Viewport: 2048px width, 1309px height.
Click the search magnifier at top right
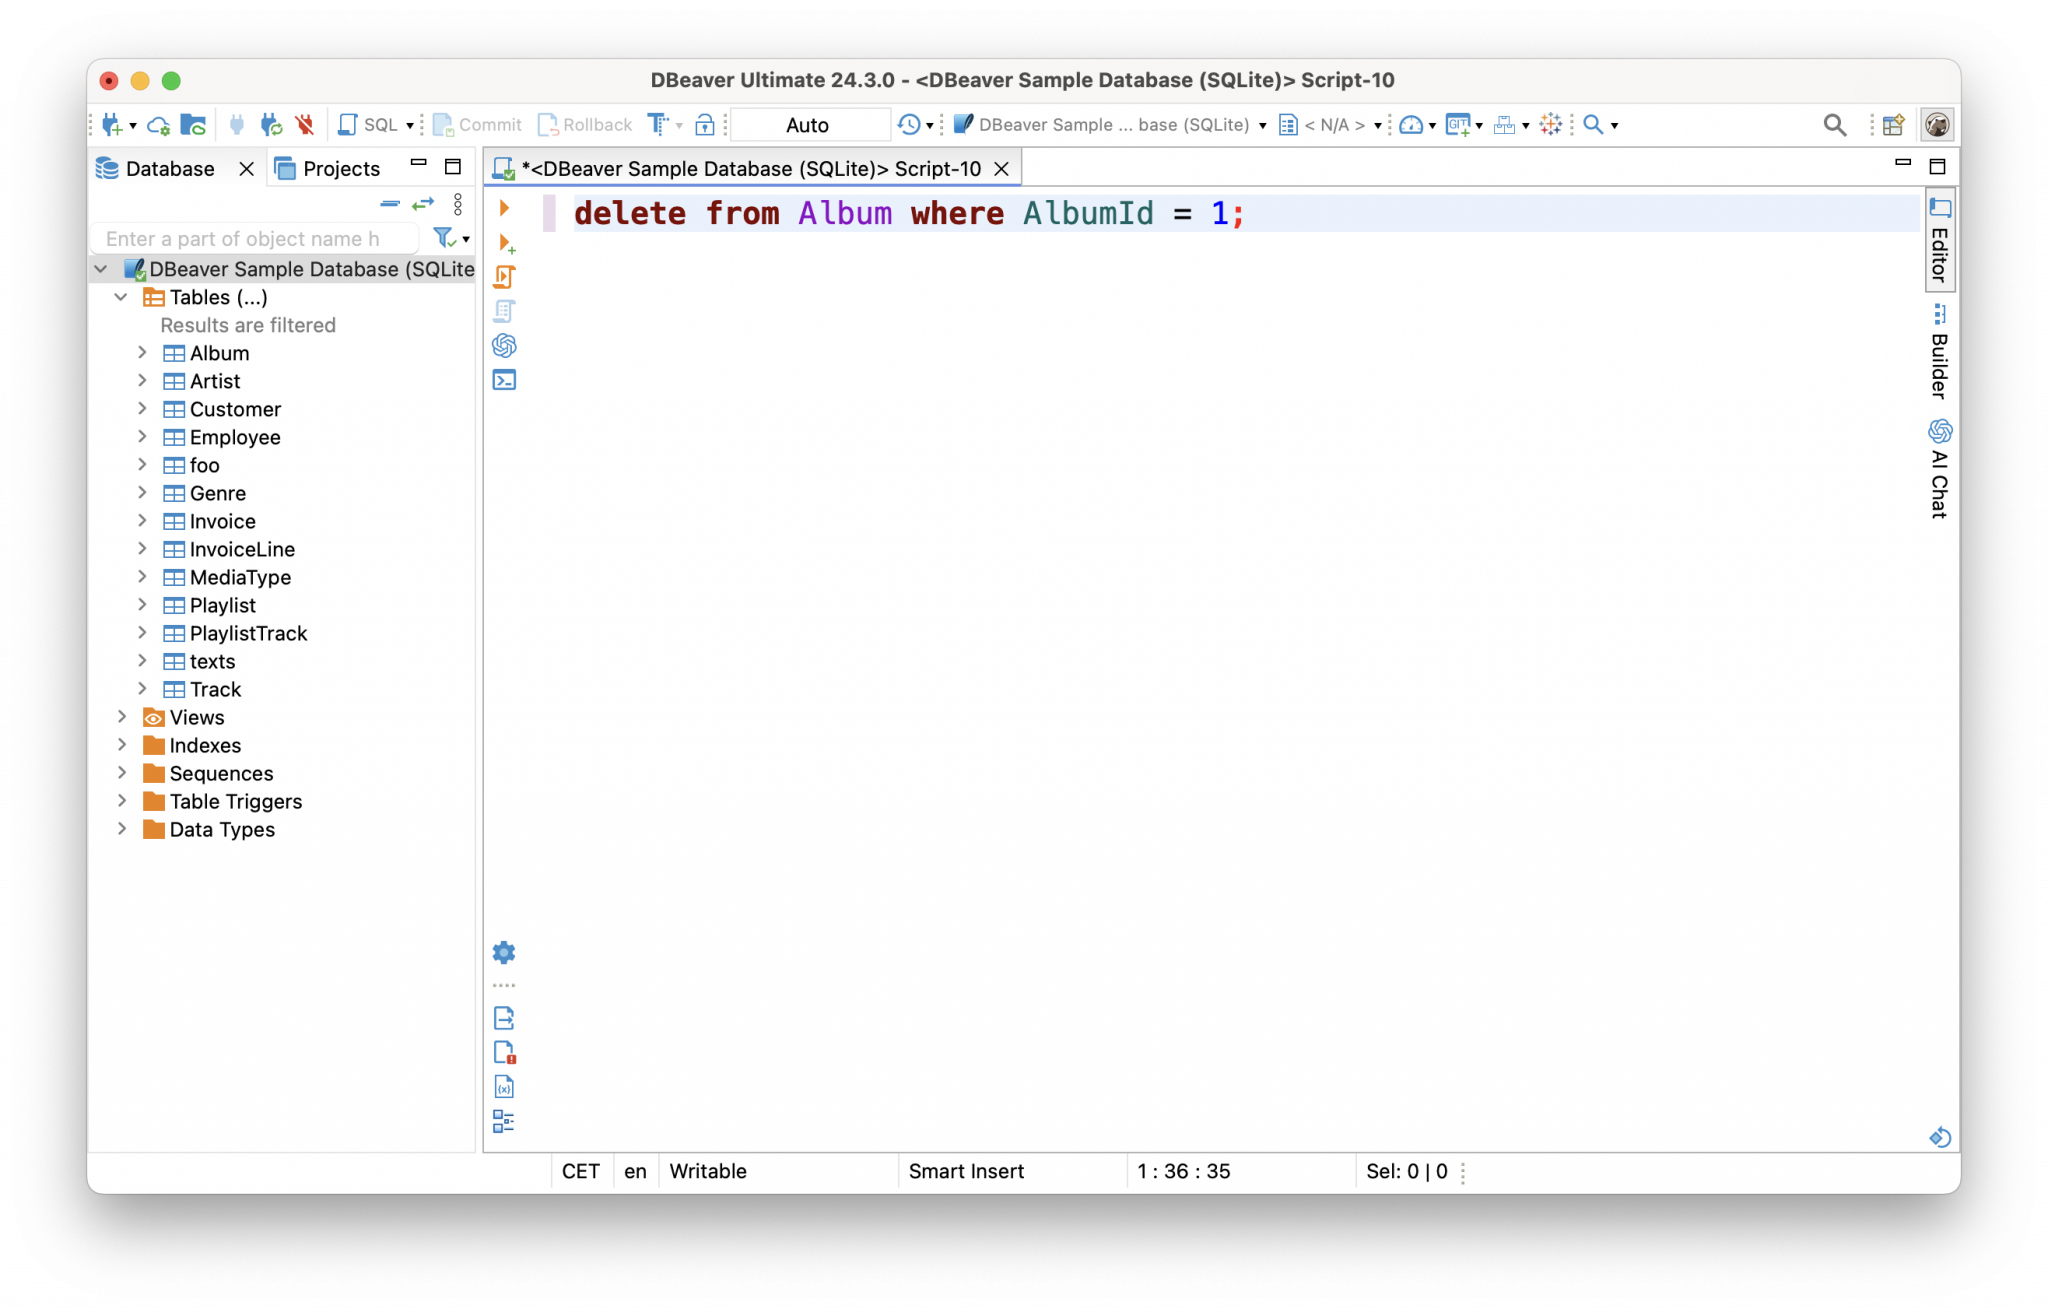click(1835, 124)
